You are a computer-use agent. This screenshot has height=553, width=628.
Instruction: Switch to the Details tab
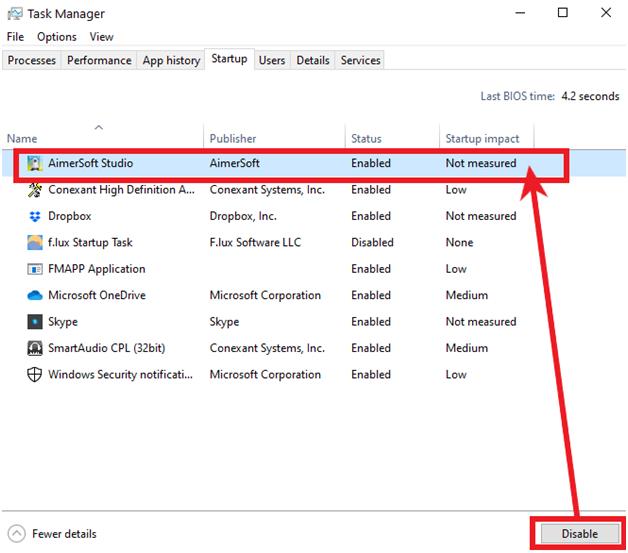(x=313, y=60)
